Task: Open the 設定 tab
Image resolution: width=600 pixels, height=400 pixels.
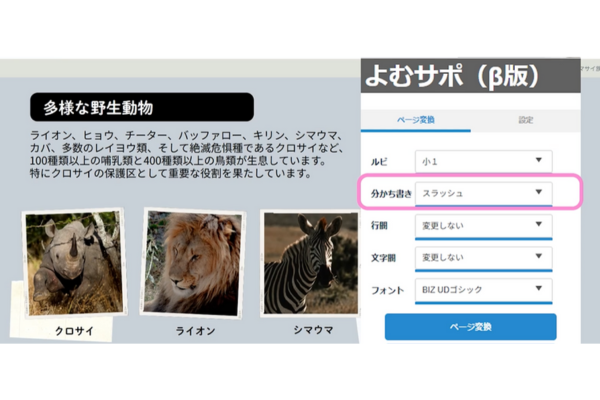Action: click(x=526, y=120)
